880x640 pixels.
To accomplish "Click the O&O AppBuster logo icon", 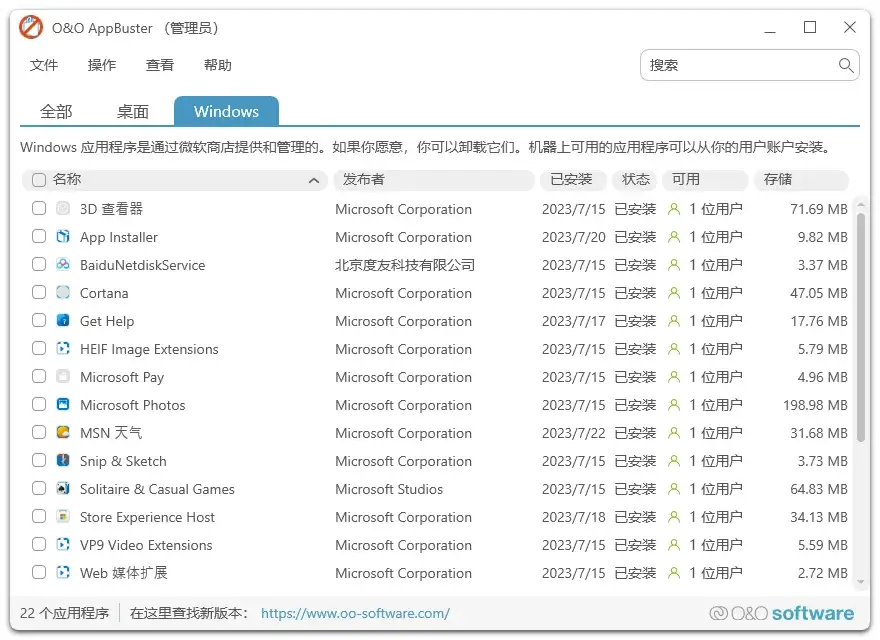I will coord(31,28).
